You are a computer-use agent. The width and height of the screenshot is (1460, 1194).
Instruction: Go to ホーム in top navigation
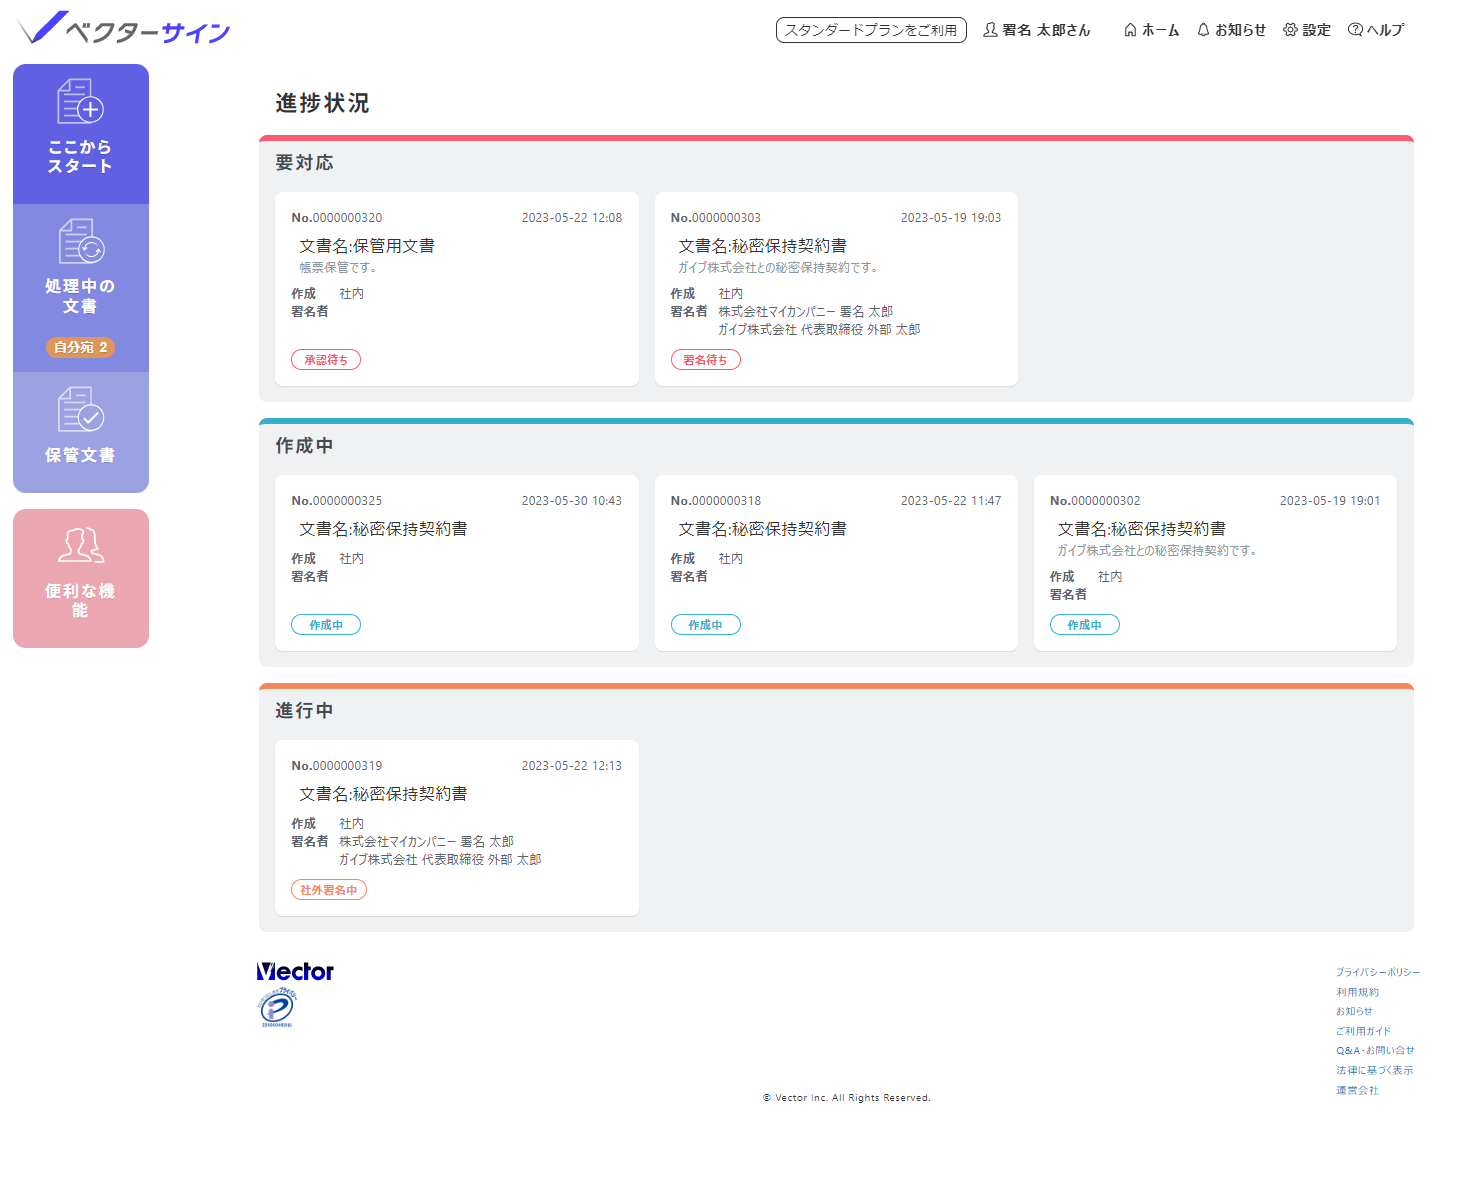click(x=1151, y=30)
